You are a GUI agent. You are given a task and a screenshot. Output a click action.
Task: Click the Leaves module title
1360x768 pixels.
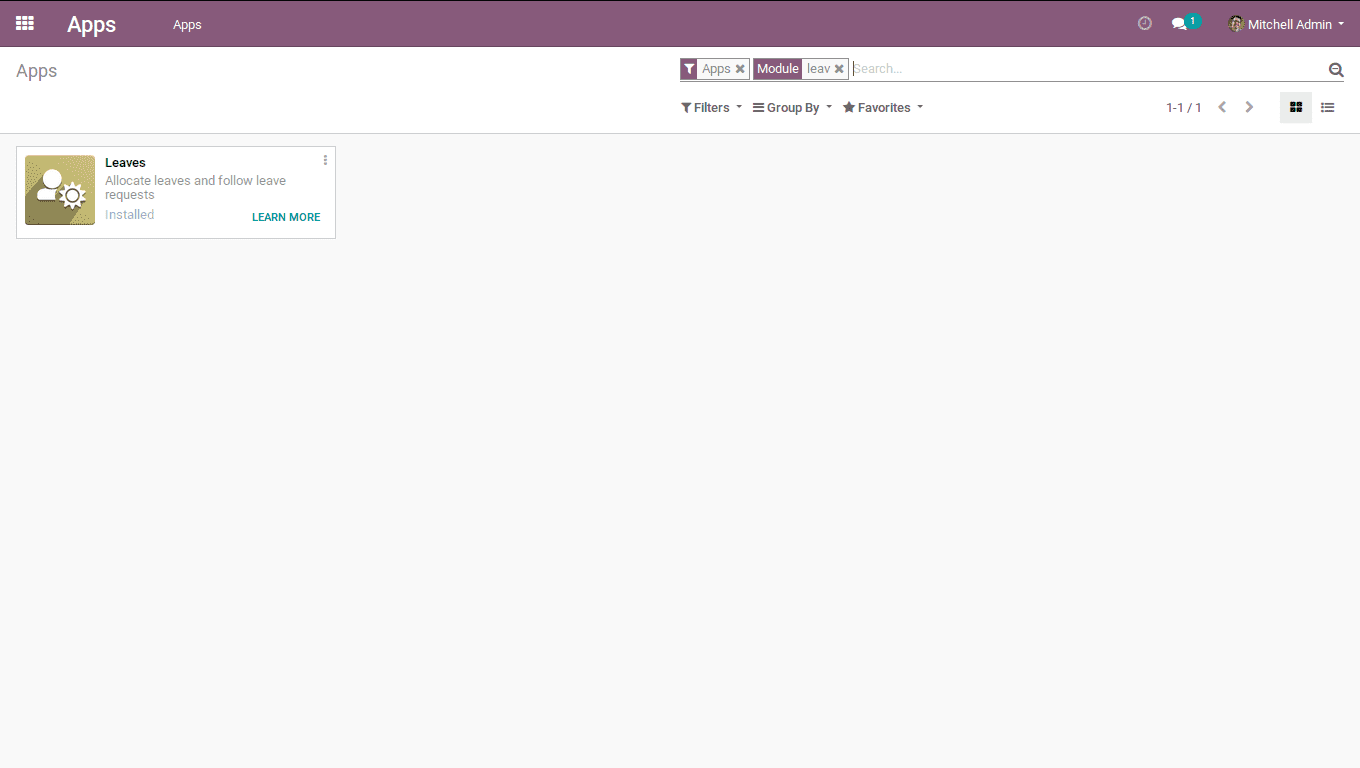pos(125,162)
